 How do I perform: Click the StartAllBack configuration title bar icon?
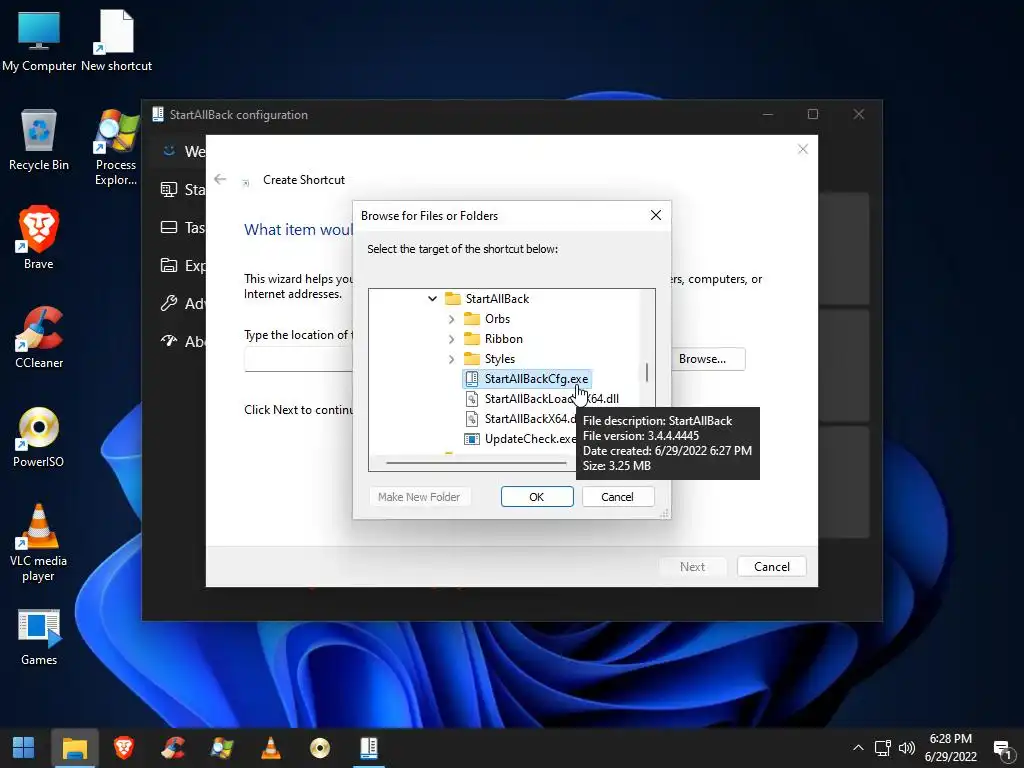click(x=157, y=114)
